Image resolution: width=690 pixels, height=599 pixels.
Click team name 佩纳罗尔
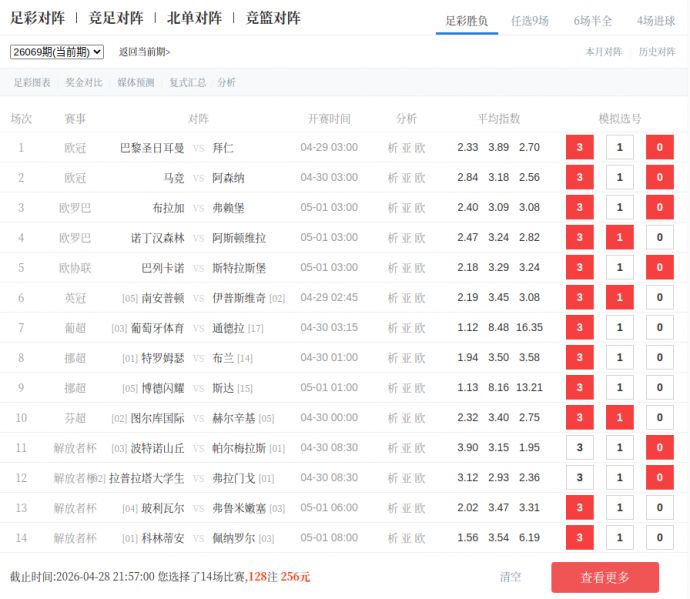point(234,538)
